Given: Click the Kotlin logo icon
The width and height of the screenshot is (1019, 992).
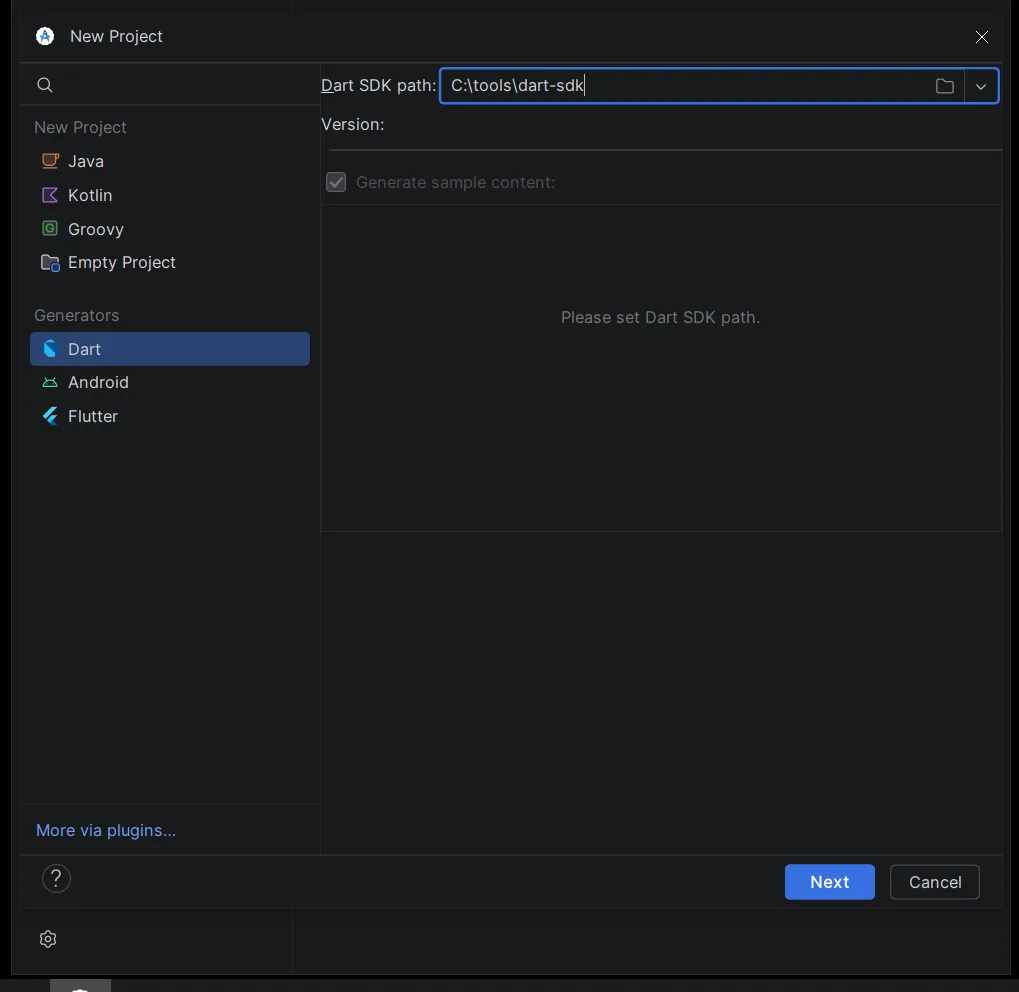Looking at the screenshot, I should tap(50, 195).
